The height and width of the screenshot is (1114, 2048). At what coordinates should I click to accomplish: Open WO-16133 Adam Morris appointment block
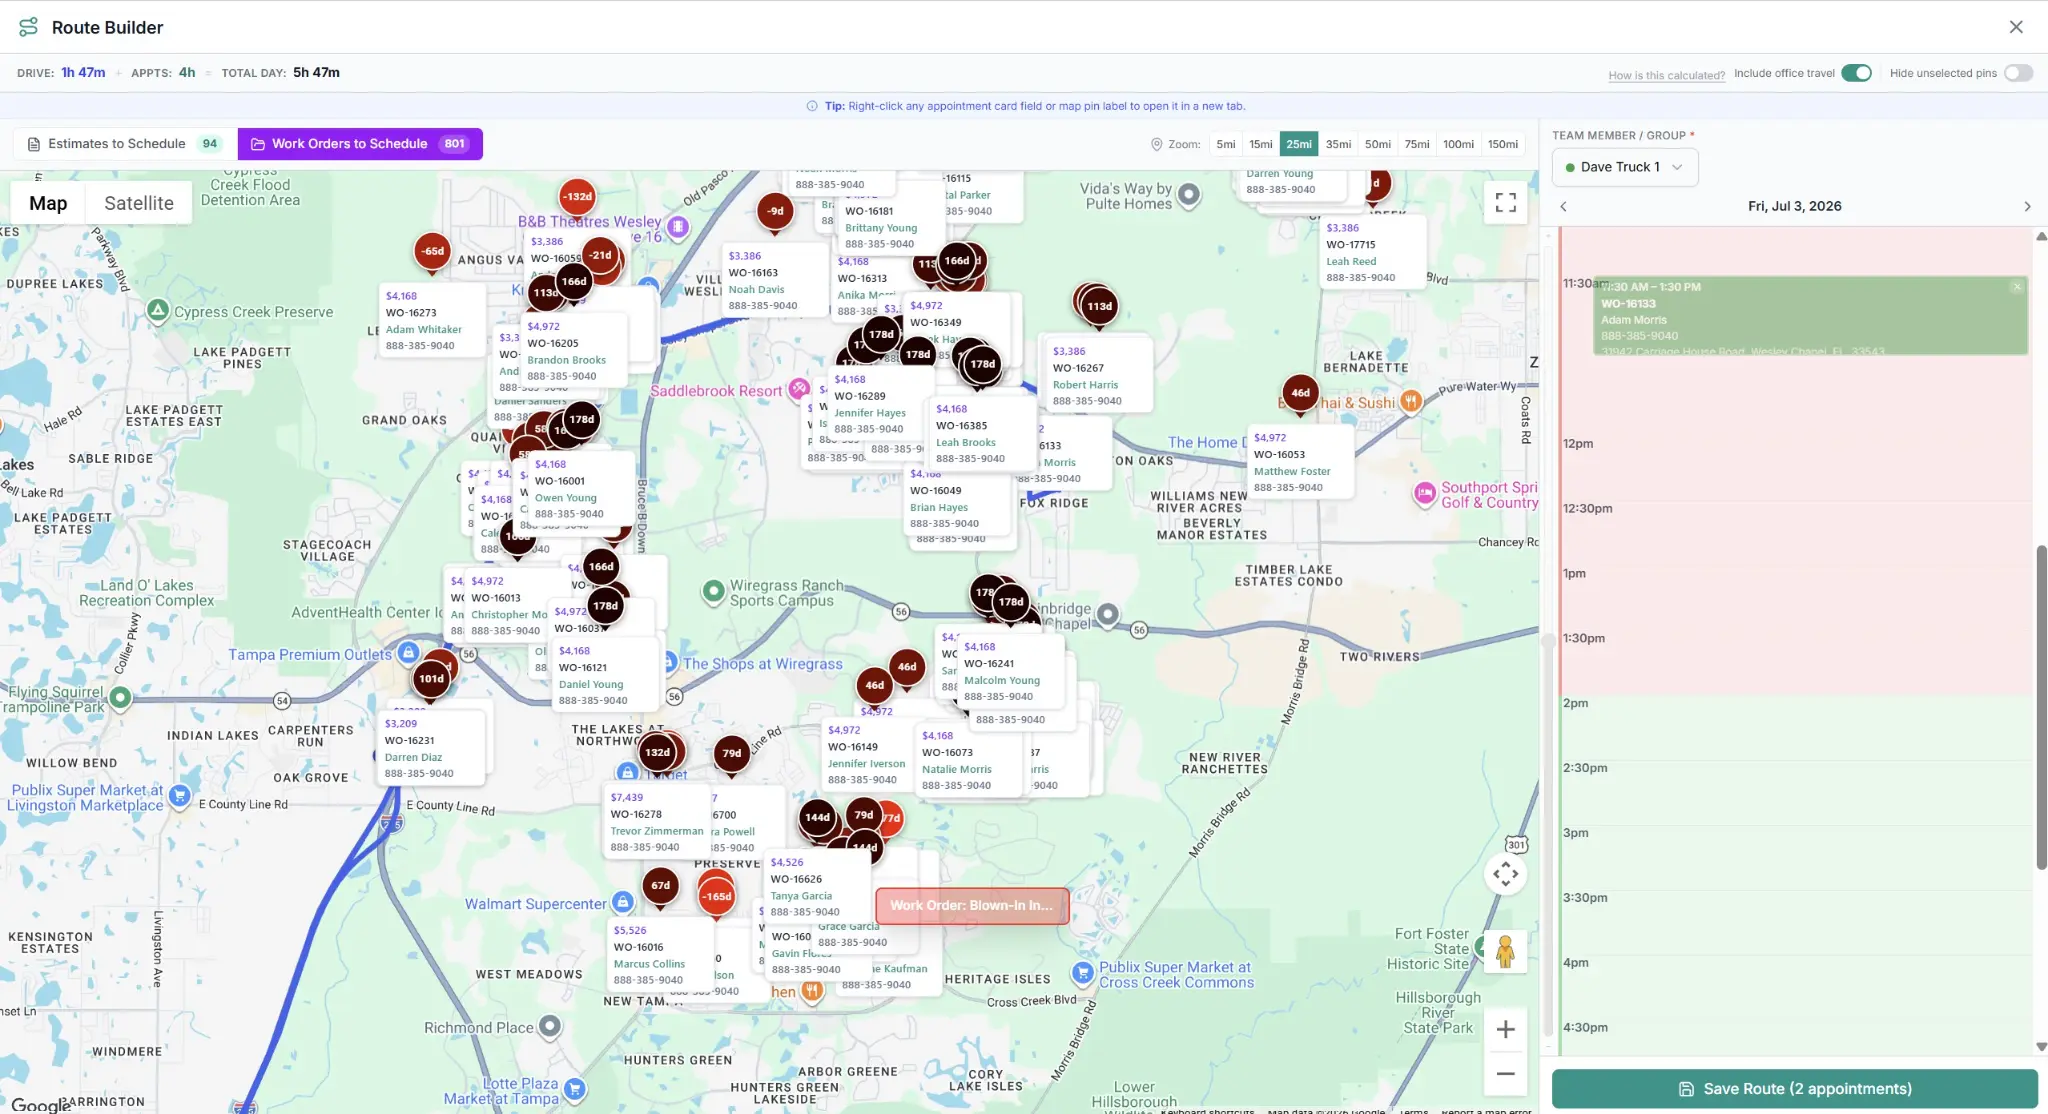click(1810, 316)
